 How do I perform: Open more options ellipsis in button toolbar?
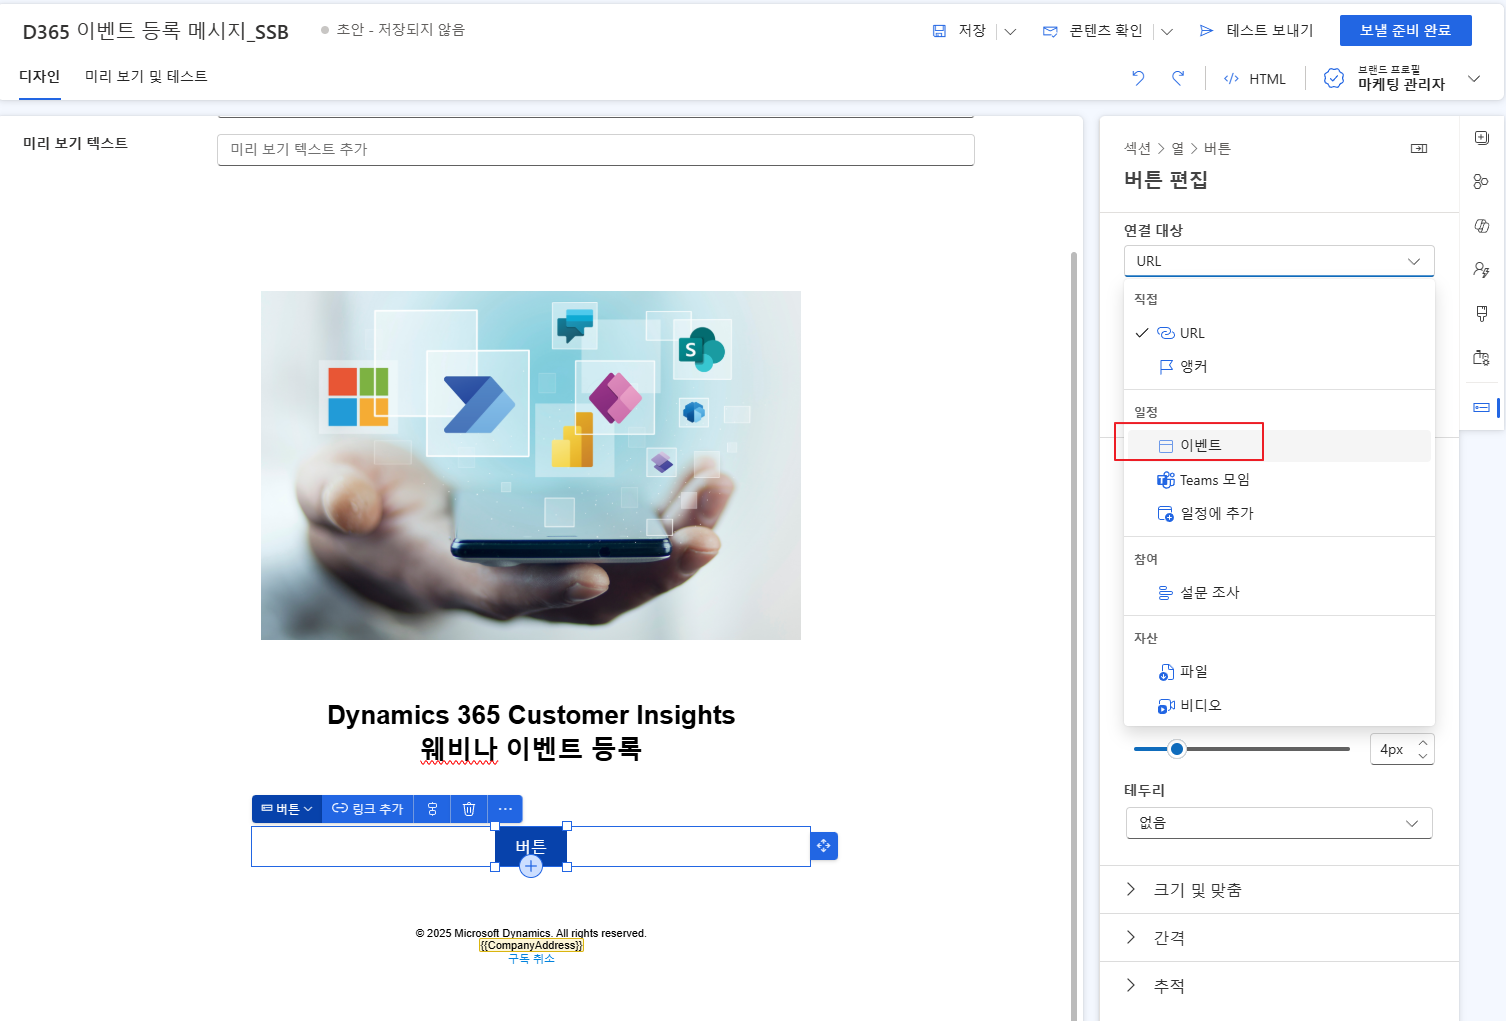point(505,809)
